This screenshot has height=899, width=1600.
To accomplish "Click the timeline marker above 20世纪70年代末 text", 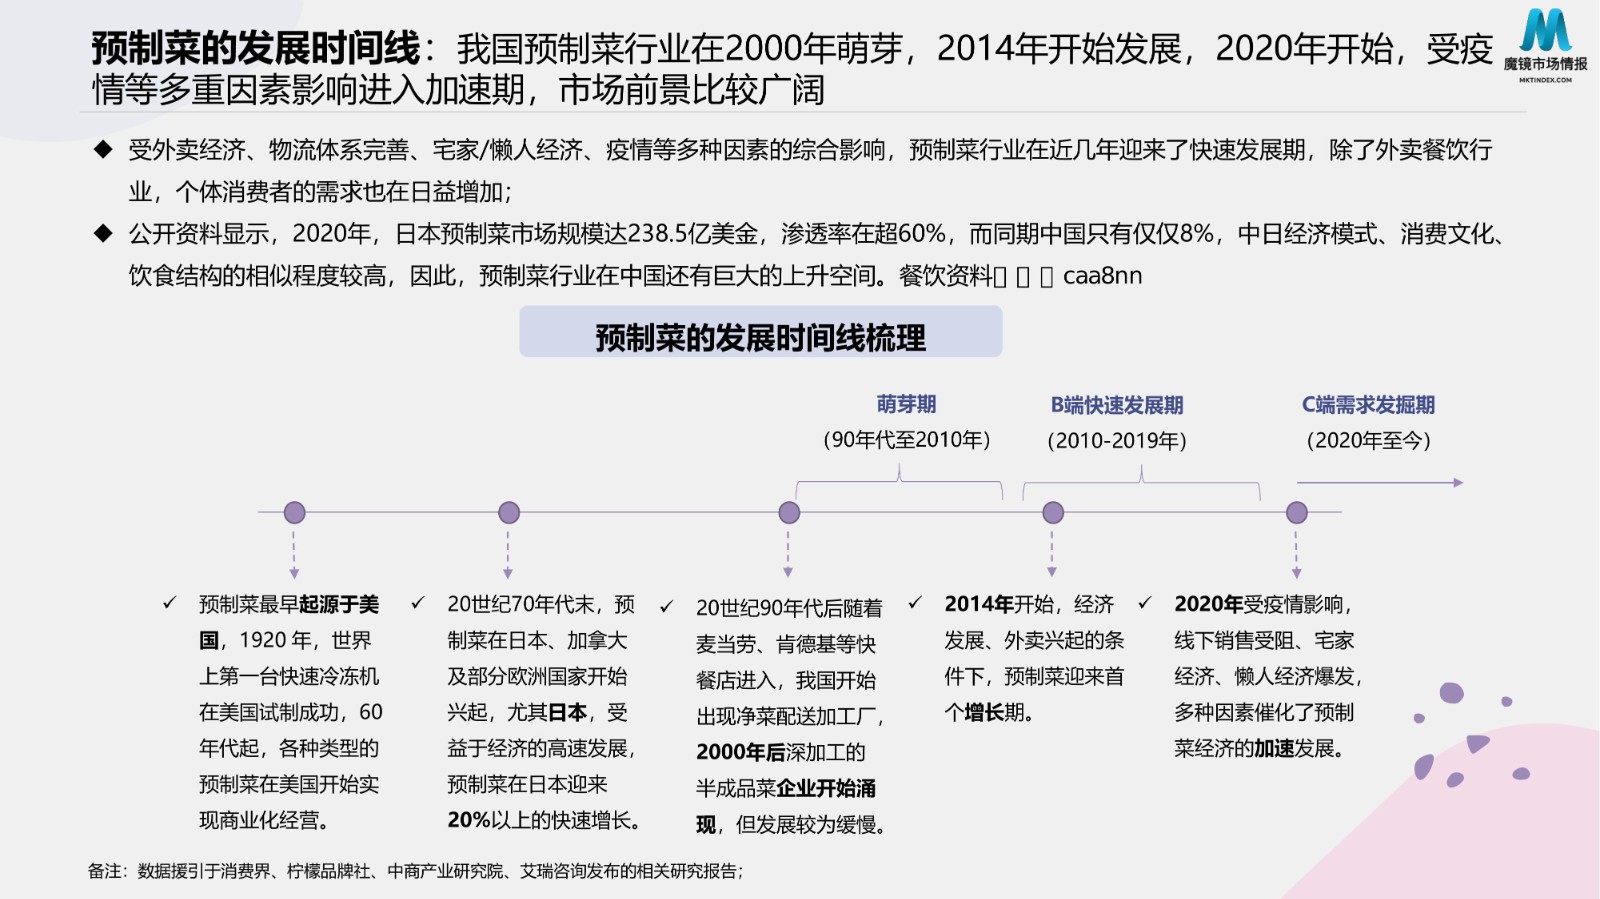I will pos(509,513).
